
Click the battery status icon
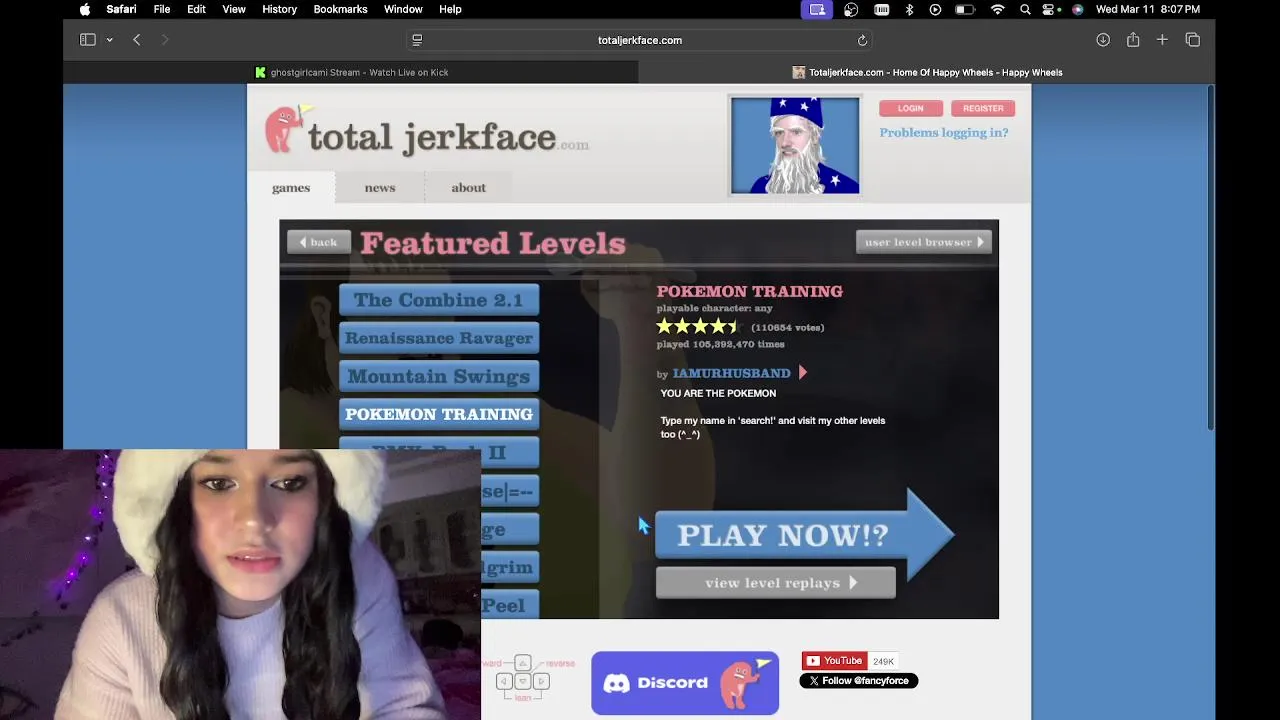point(965,9)
